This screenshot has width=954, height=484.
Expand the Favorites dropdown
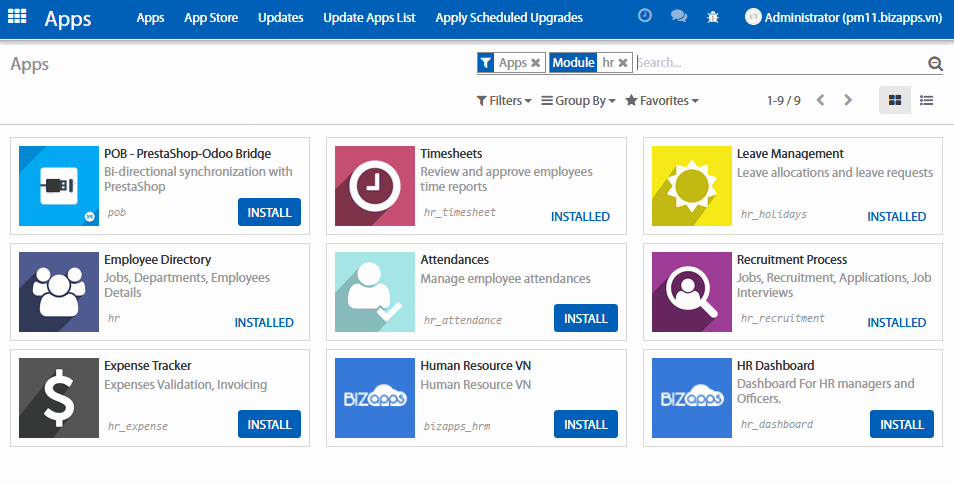[661, 101]
